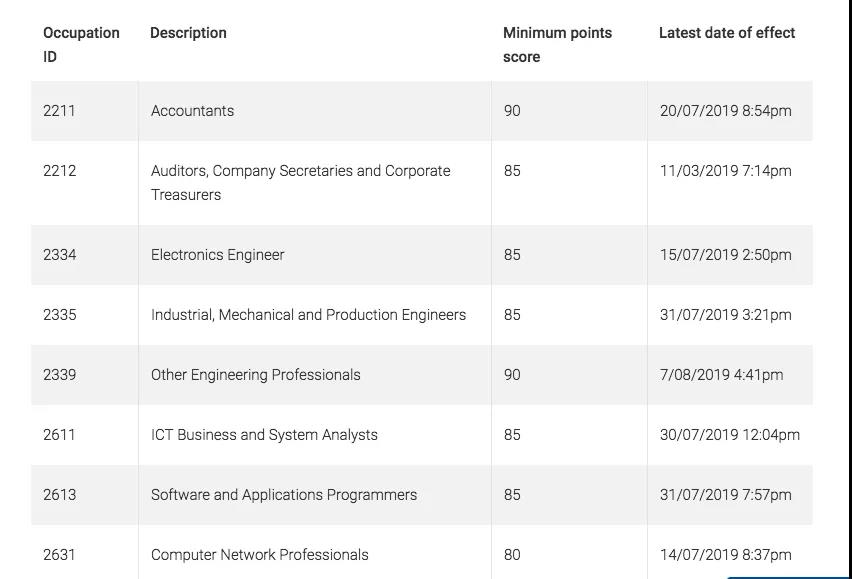Click Software and Applications Programmers row
This screenshot has height=579, width=852.
pyautogui.click(x=422, y=495)
